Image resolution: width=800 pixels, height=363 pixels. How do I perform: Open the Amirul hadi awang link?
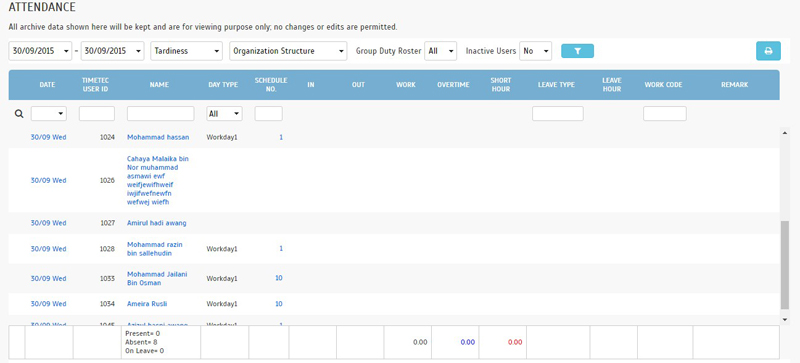pyautogui.click(x=157, y=223)
